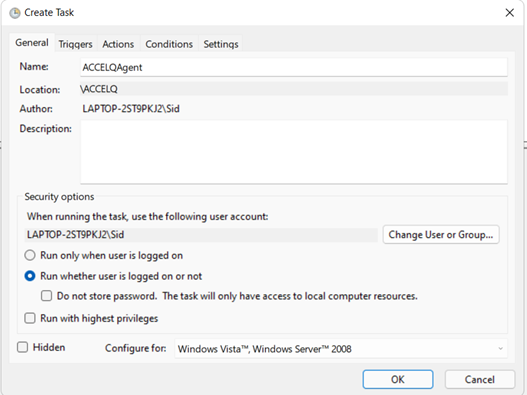The width and height of the screenshot is (527, 395).
Task: Click inside the Description text area
Action: [x=294, y=152]
